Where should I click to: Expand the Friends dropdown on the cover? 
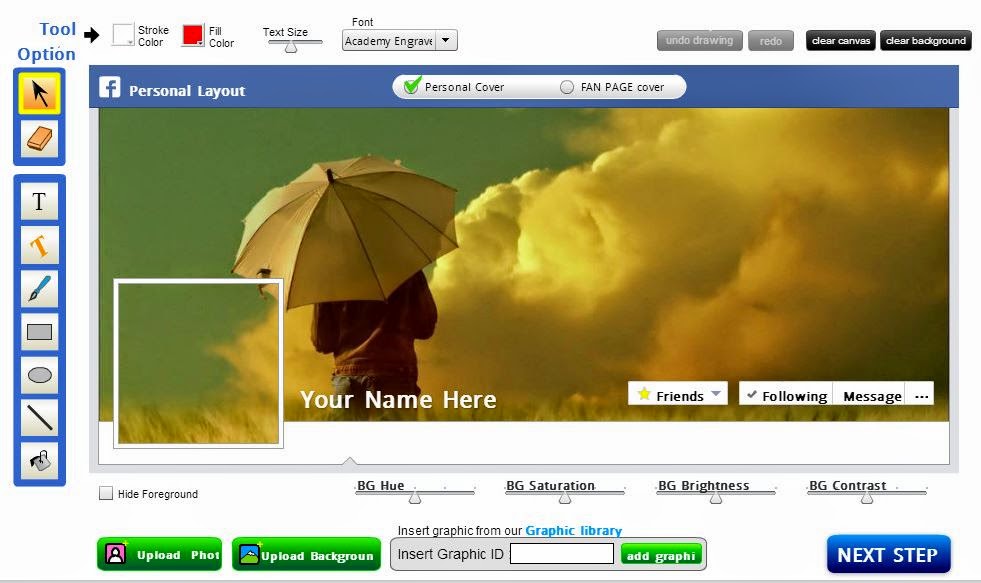click(x=716, y=394)
